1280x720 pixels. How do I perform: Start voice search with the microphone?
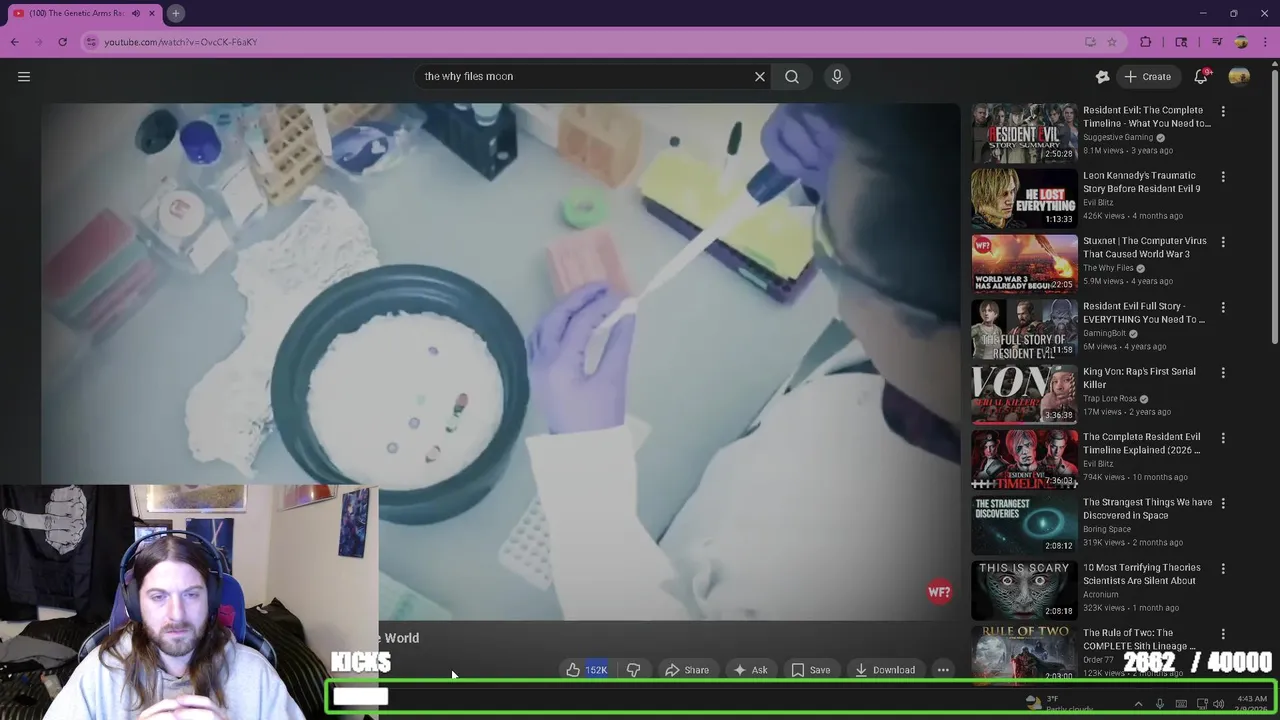tap(837, 76)
